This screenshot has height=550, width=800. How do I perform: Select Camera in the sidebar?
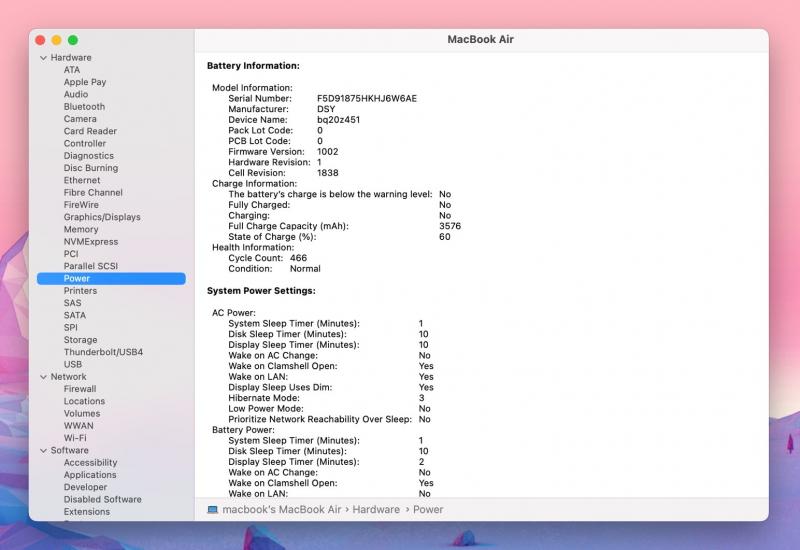pyautogui.click(x=80, y=119)
